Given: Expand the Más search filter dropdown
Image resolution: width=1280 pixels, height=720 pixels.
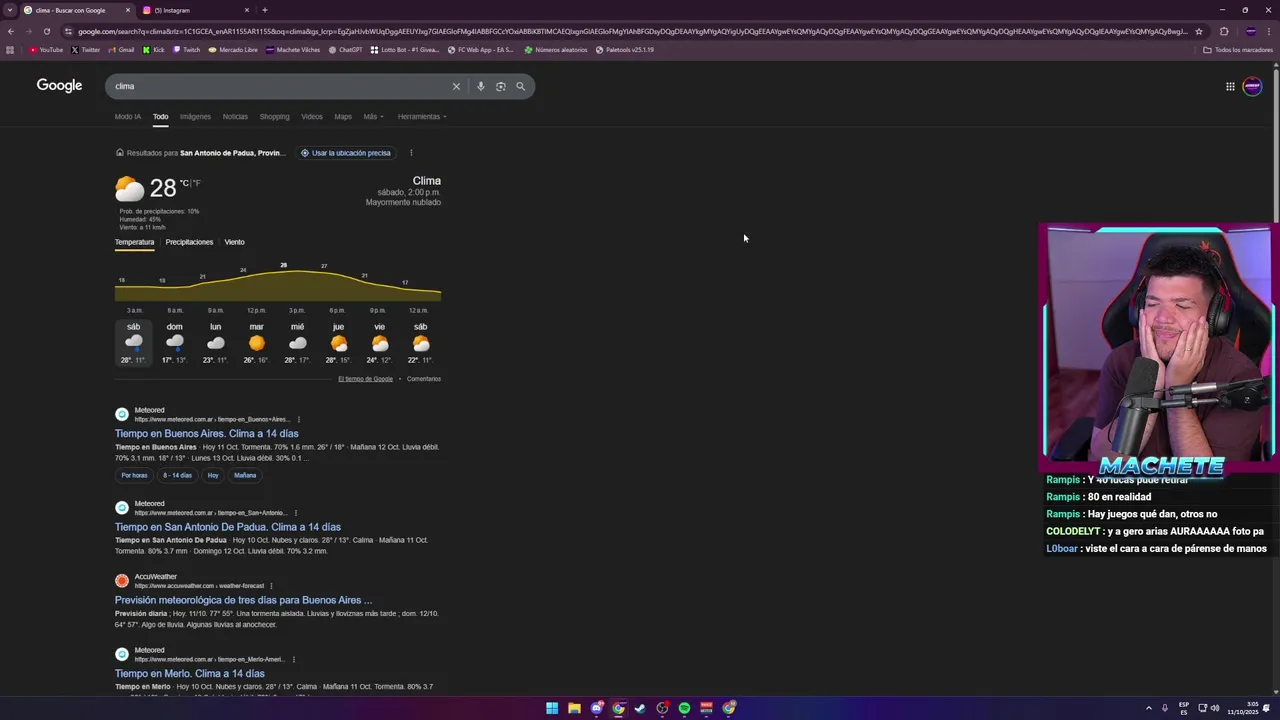Looking at the screenshot, I should pyautogui.click(x=373, y=116).
